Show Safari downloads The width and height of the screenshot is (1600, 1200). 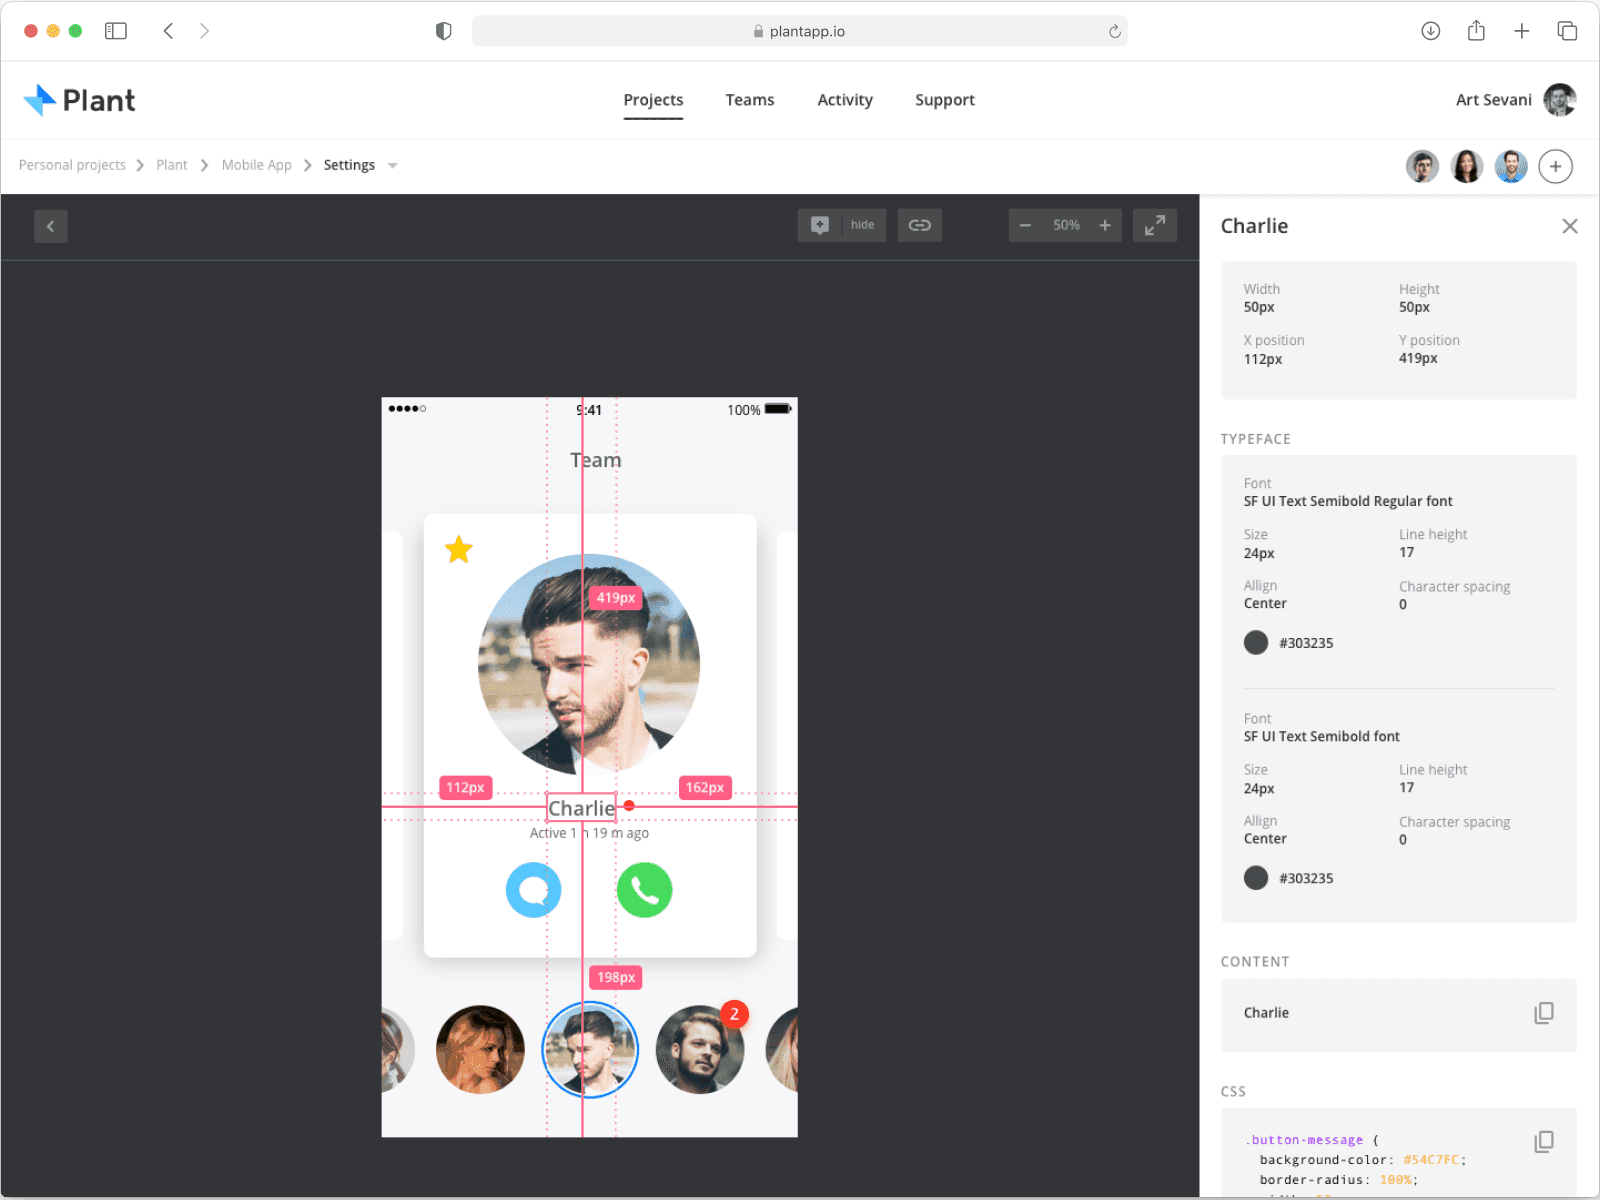pos(1431,31)
